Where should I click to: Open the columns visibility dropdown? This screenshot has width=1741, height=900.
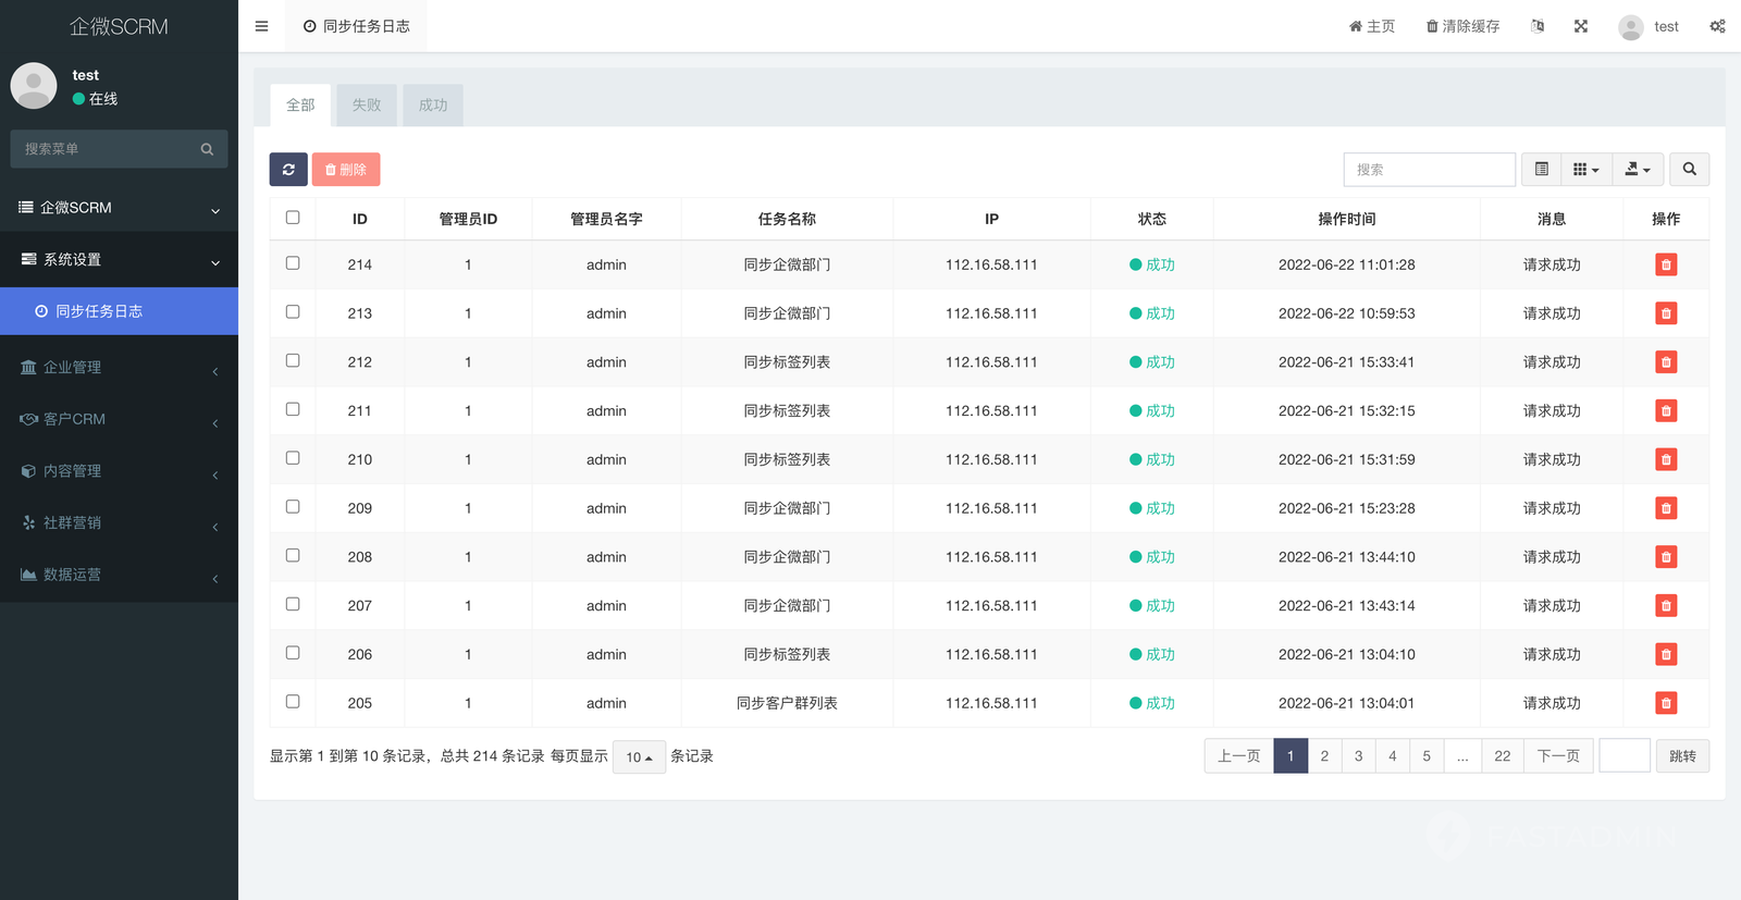click(1585, 169)
